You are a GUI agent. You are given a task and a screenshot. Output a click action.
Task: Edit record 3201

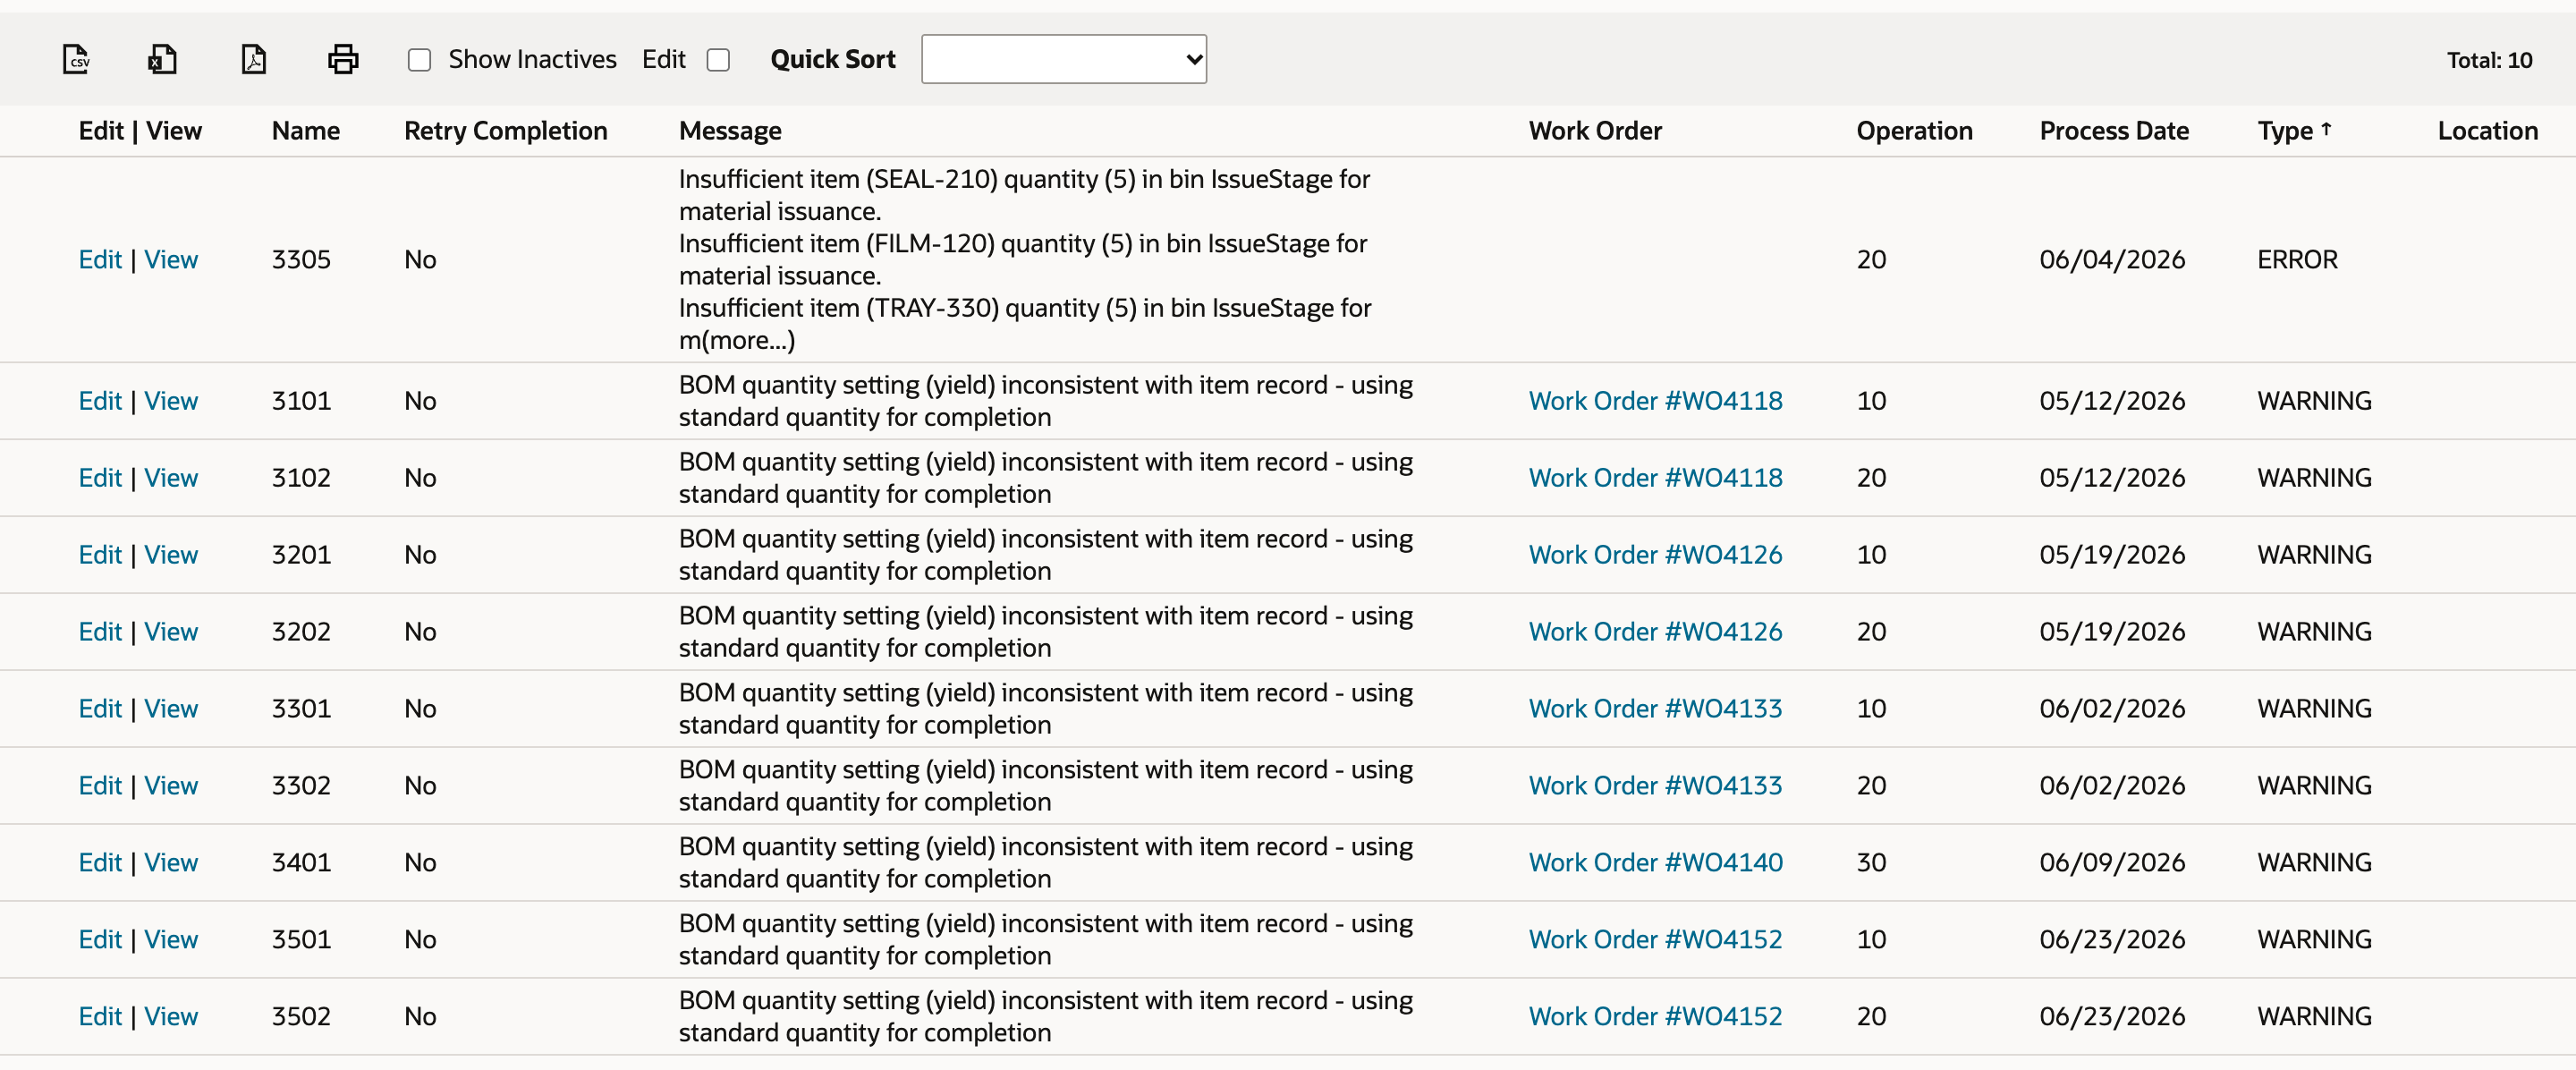coord(100,555)
